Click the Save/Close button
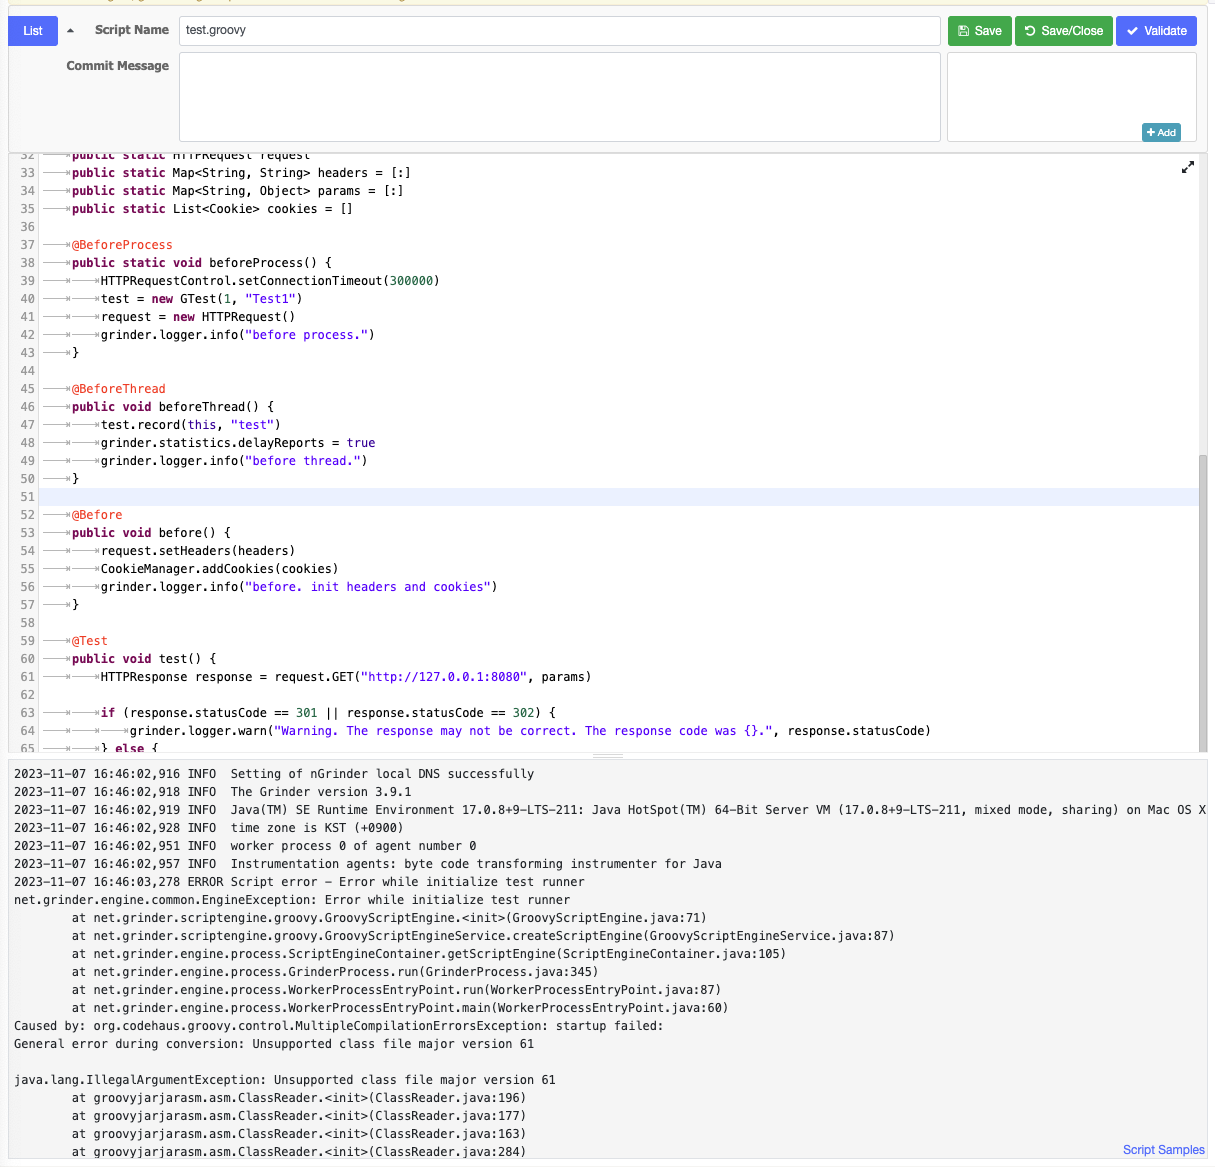The width and height of the screenshot is (1215, 1167). [1063, 31]
